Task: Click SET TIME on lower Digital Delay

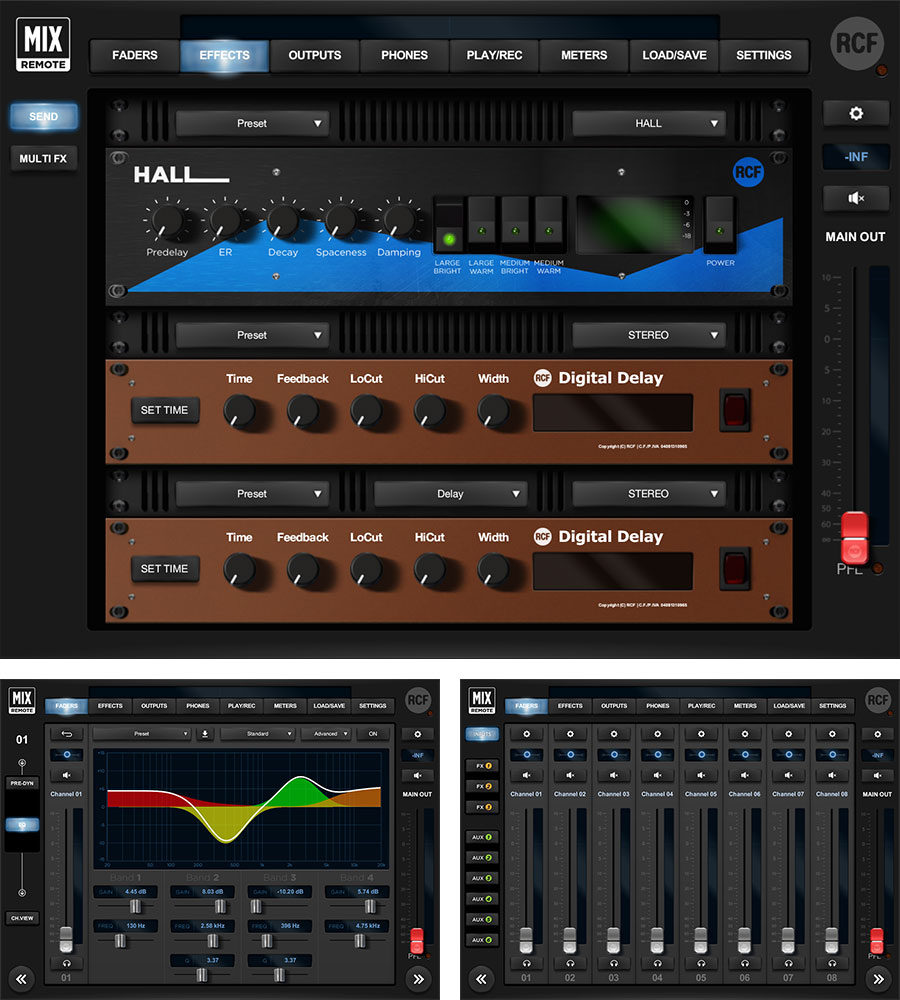Action: coord(165,569)
